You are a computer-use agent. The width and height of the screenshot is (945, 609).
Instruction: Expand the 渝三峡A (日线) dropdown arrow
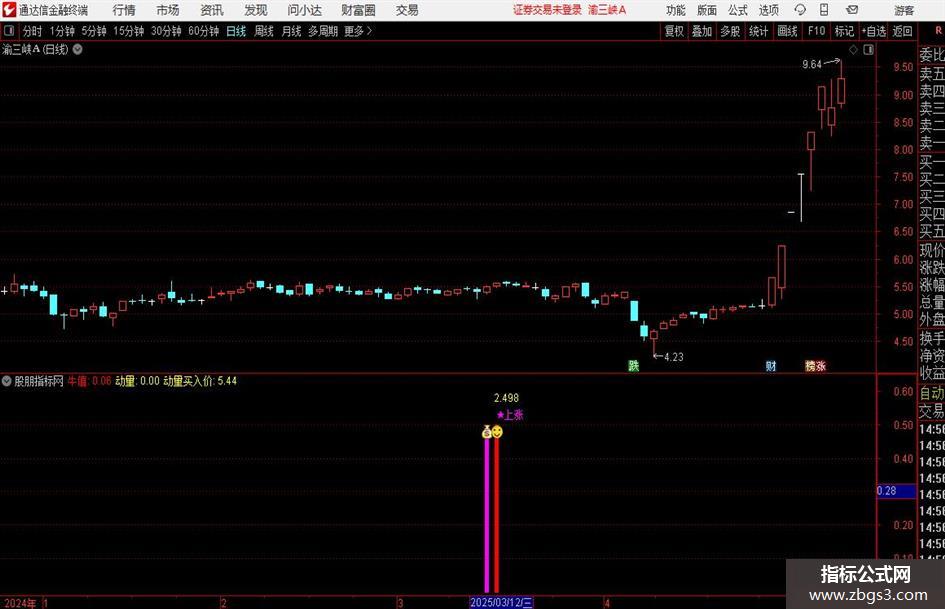coord(78,49)
